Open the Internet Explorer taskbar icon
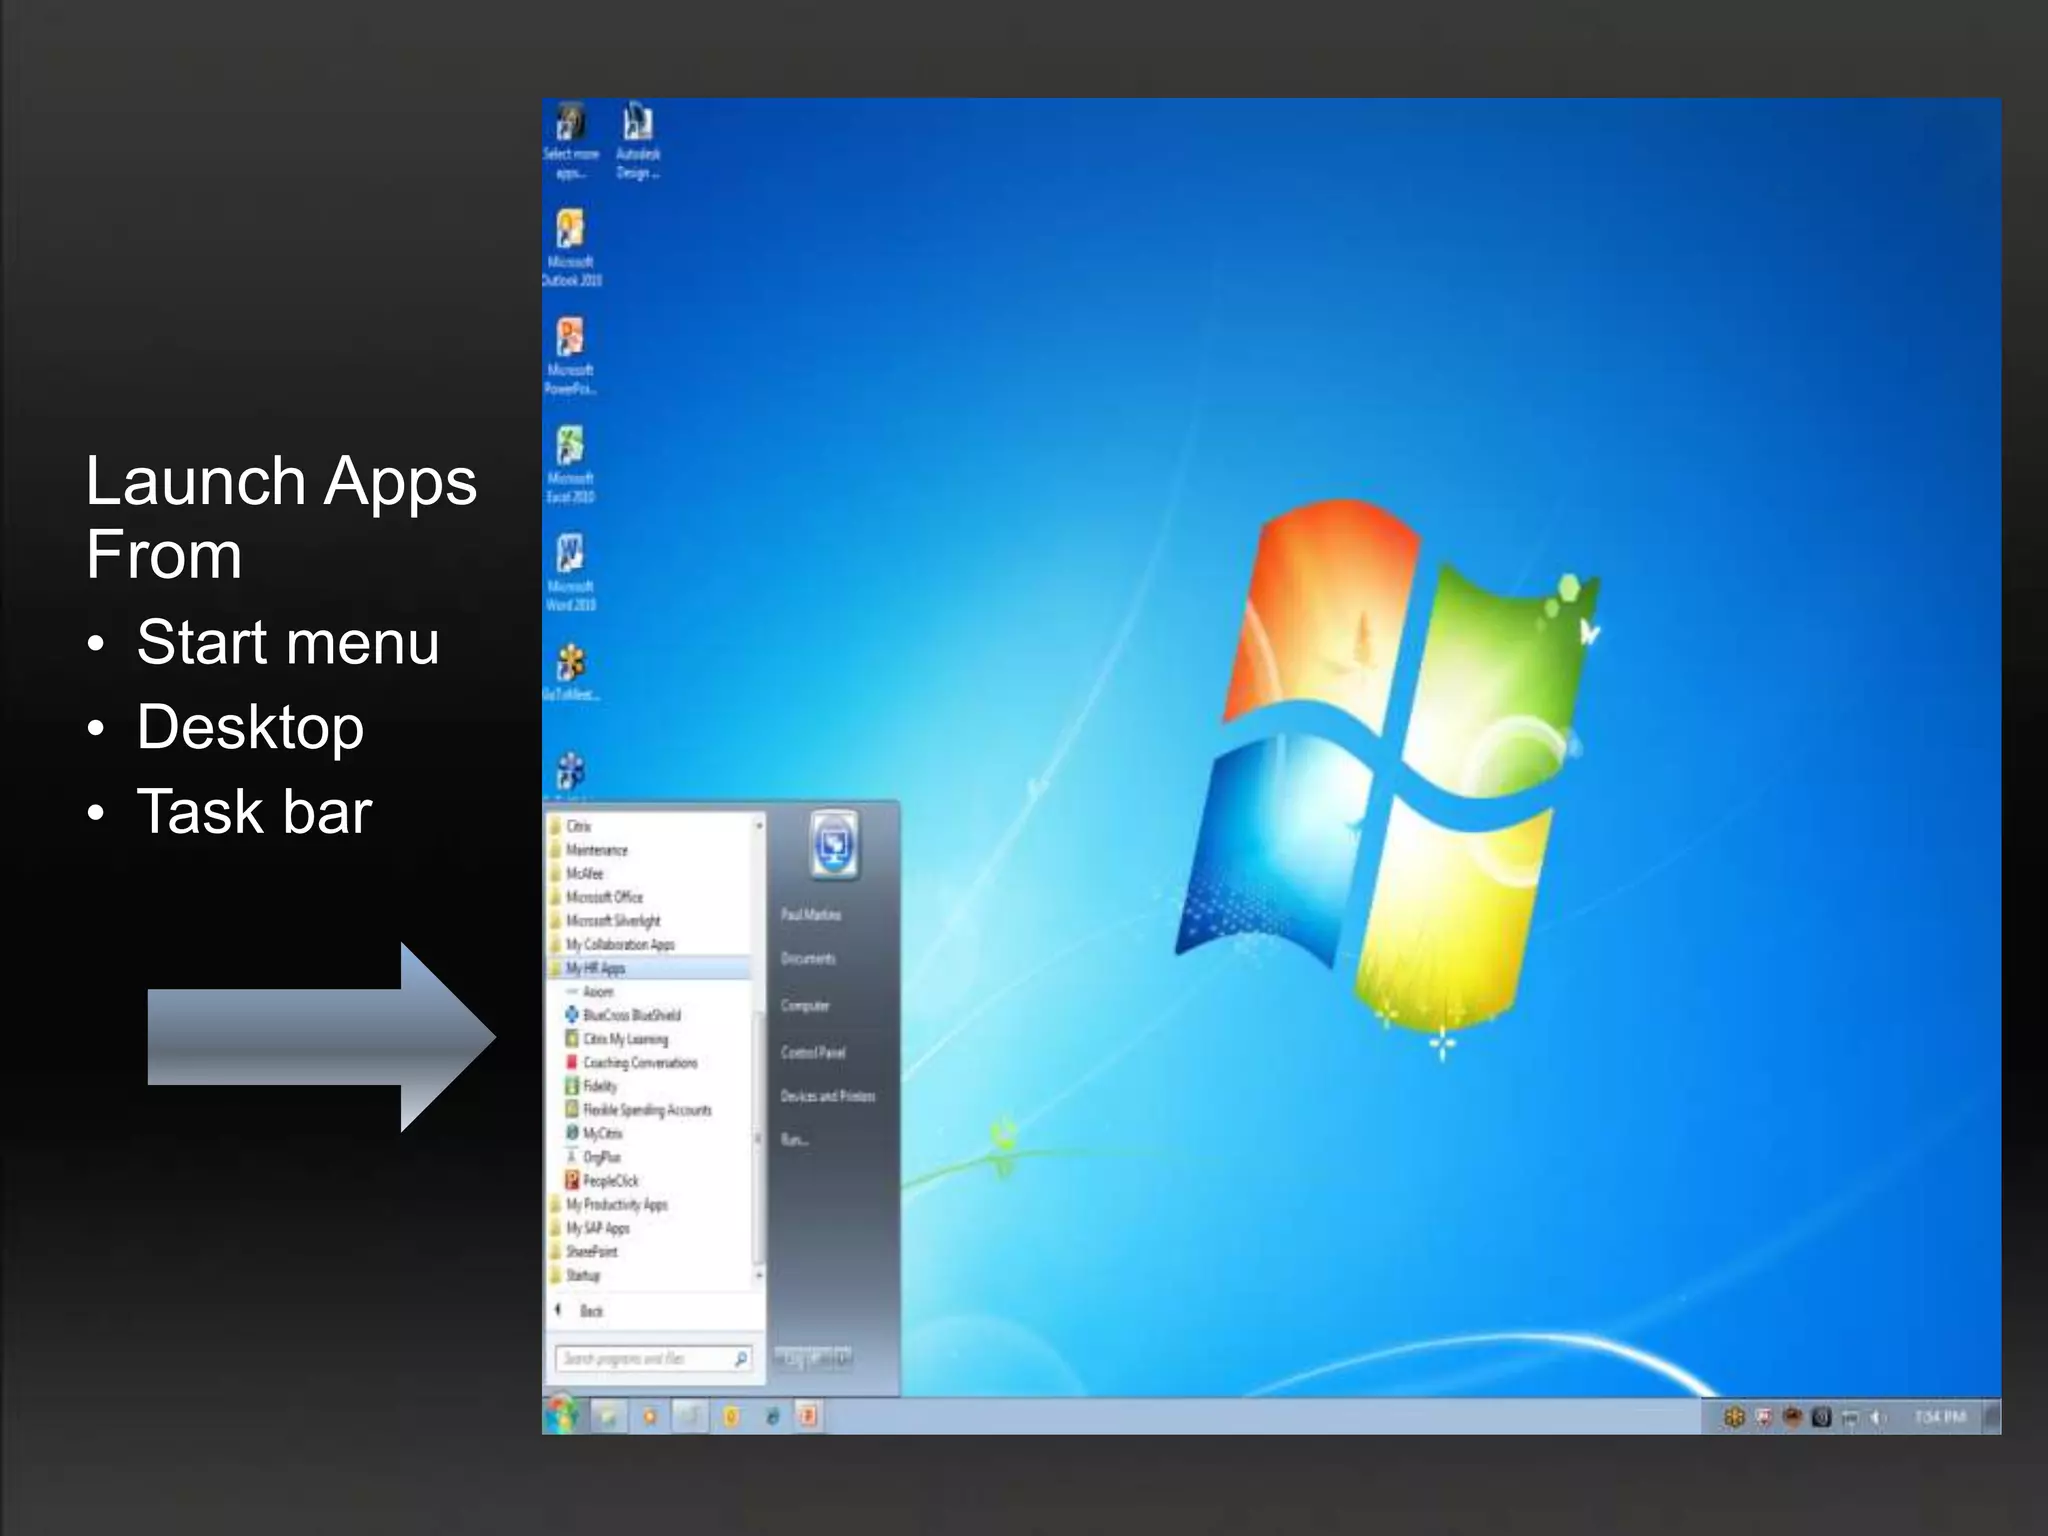Screen dimensions: 2048x1536 772,1416
